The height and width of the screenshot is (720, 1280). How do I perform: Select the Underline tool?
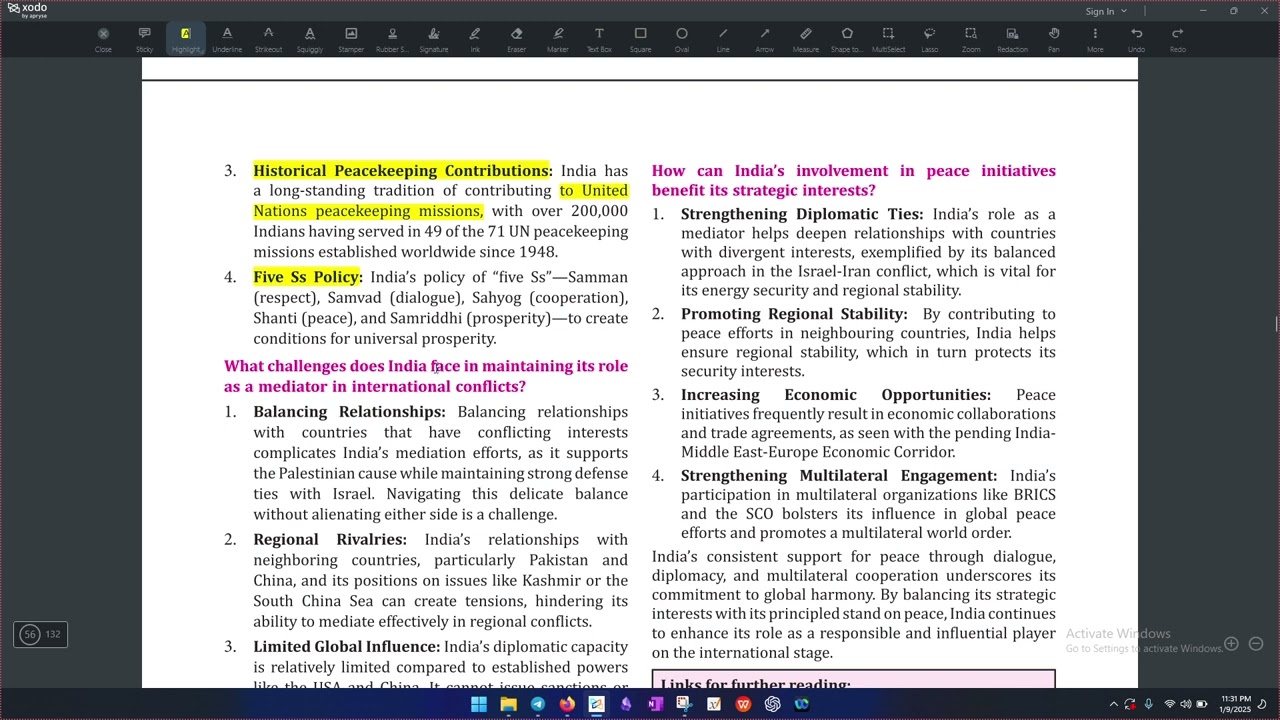227,39
